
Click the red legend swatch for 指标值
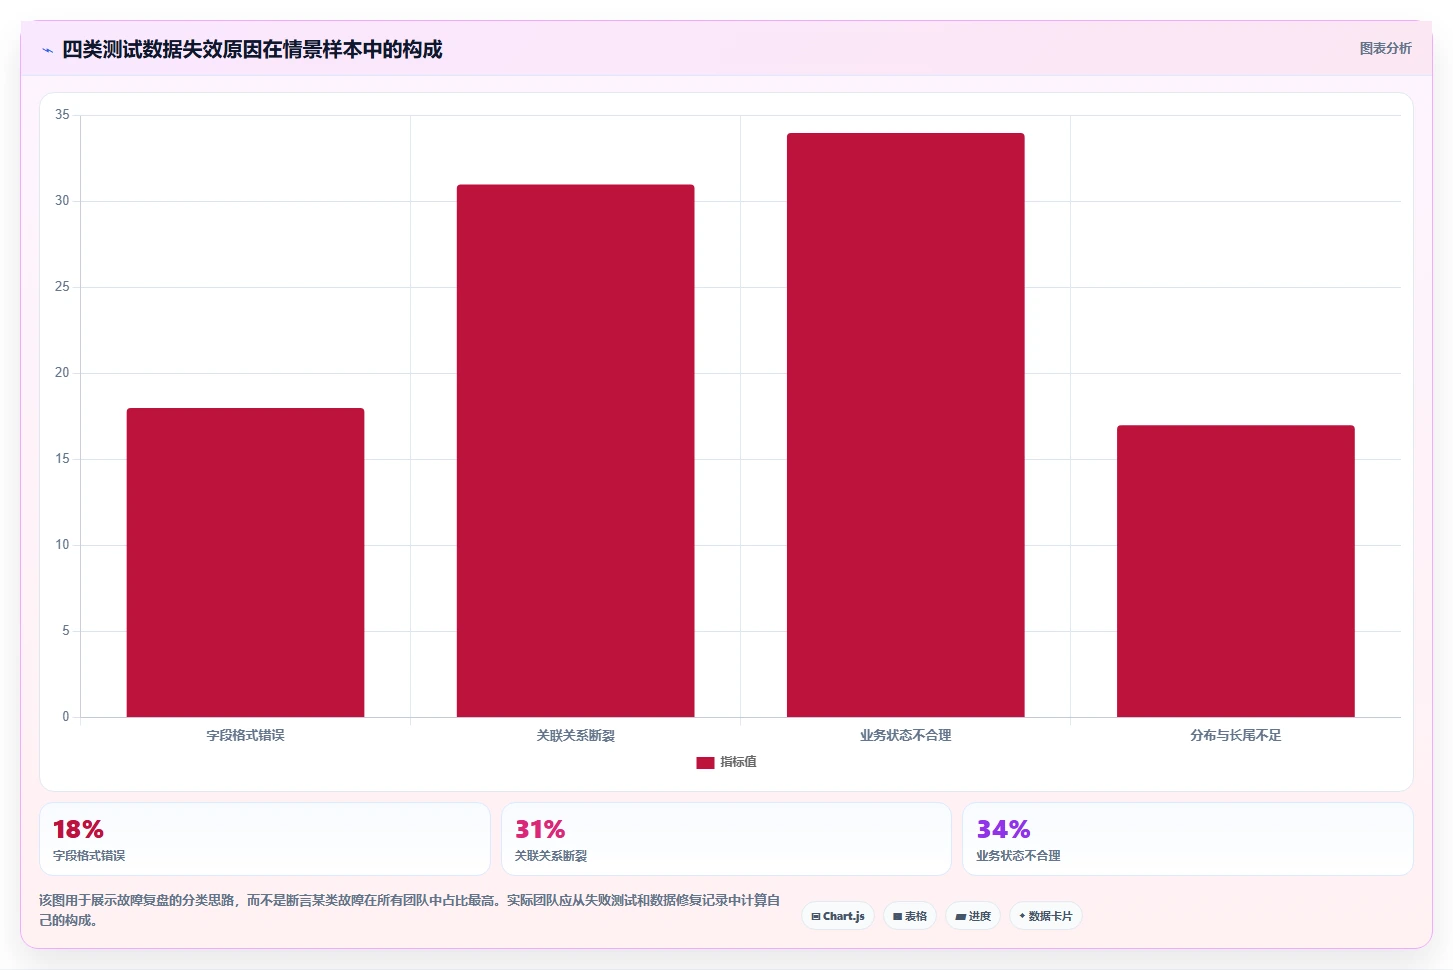click(x=705, y=762)
